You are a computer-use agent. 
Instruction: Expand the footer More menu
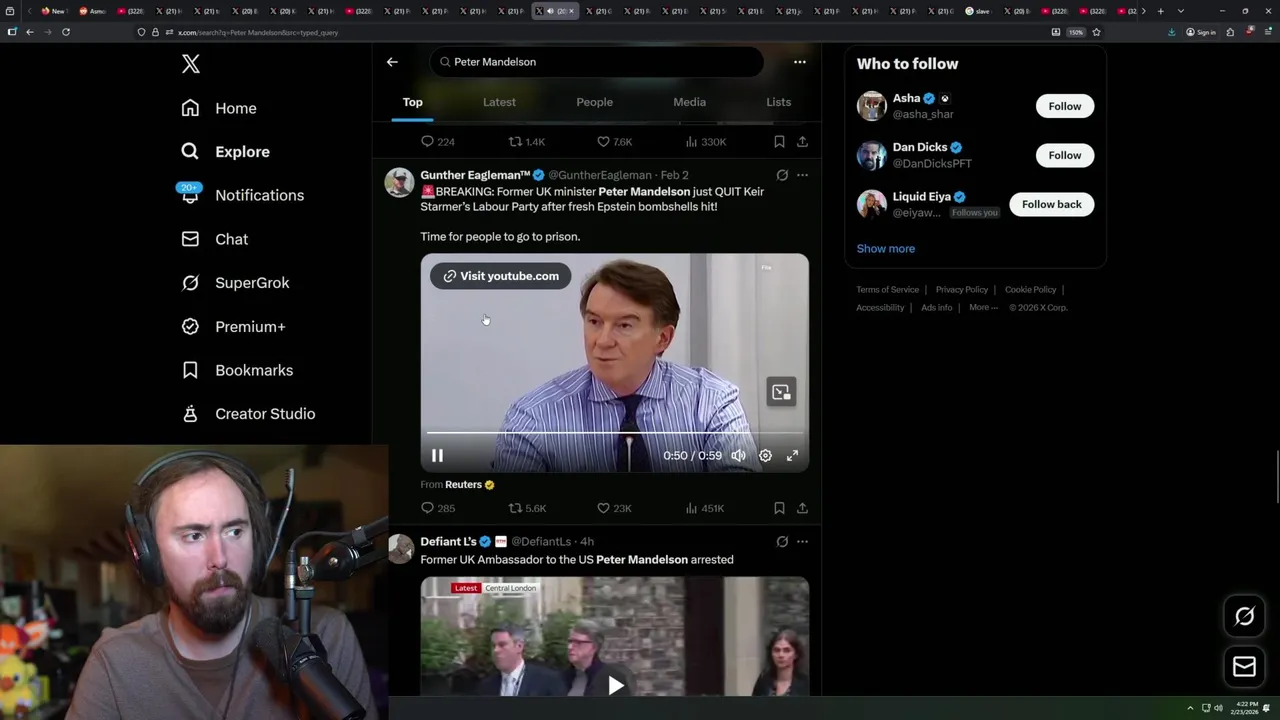click(983, 308)
